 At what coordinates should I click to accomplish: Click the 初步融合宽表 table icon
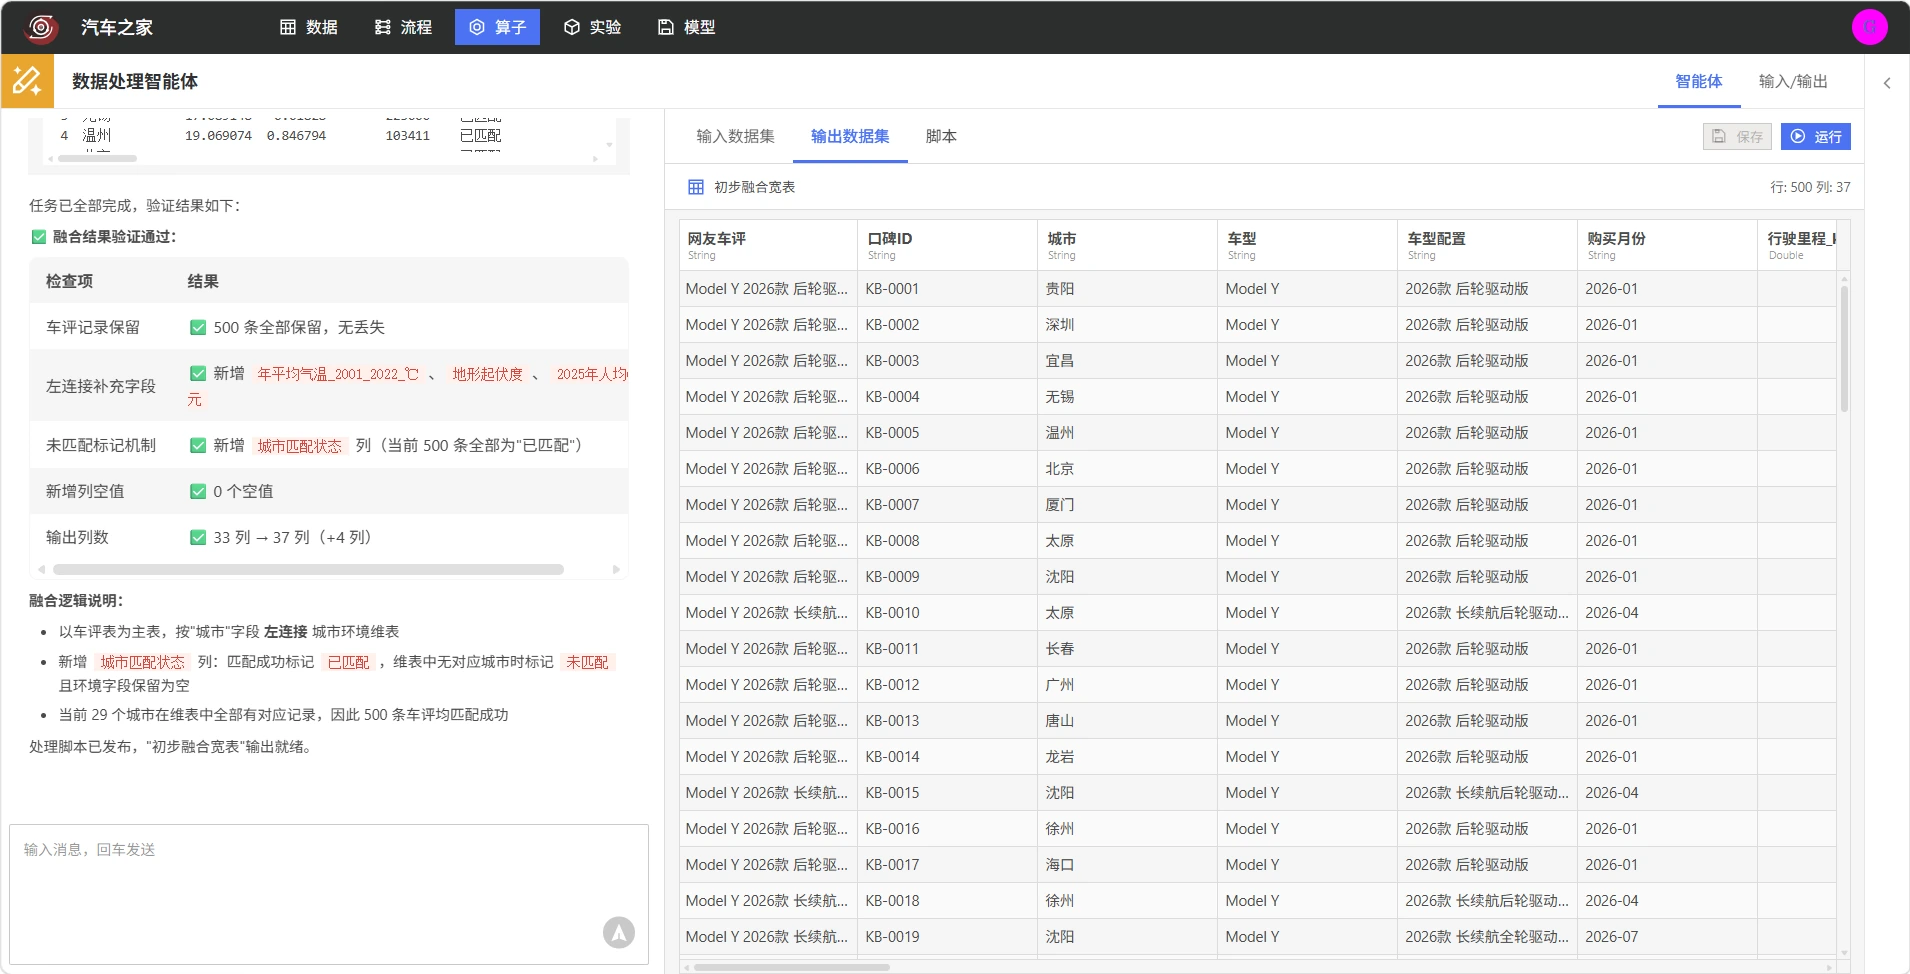(x=696, y=187)
